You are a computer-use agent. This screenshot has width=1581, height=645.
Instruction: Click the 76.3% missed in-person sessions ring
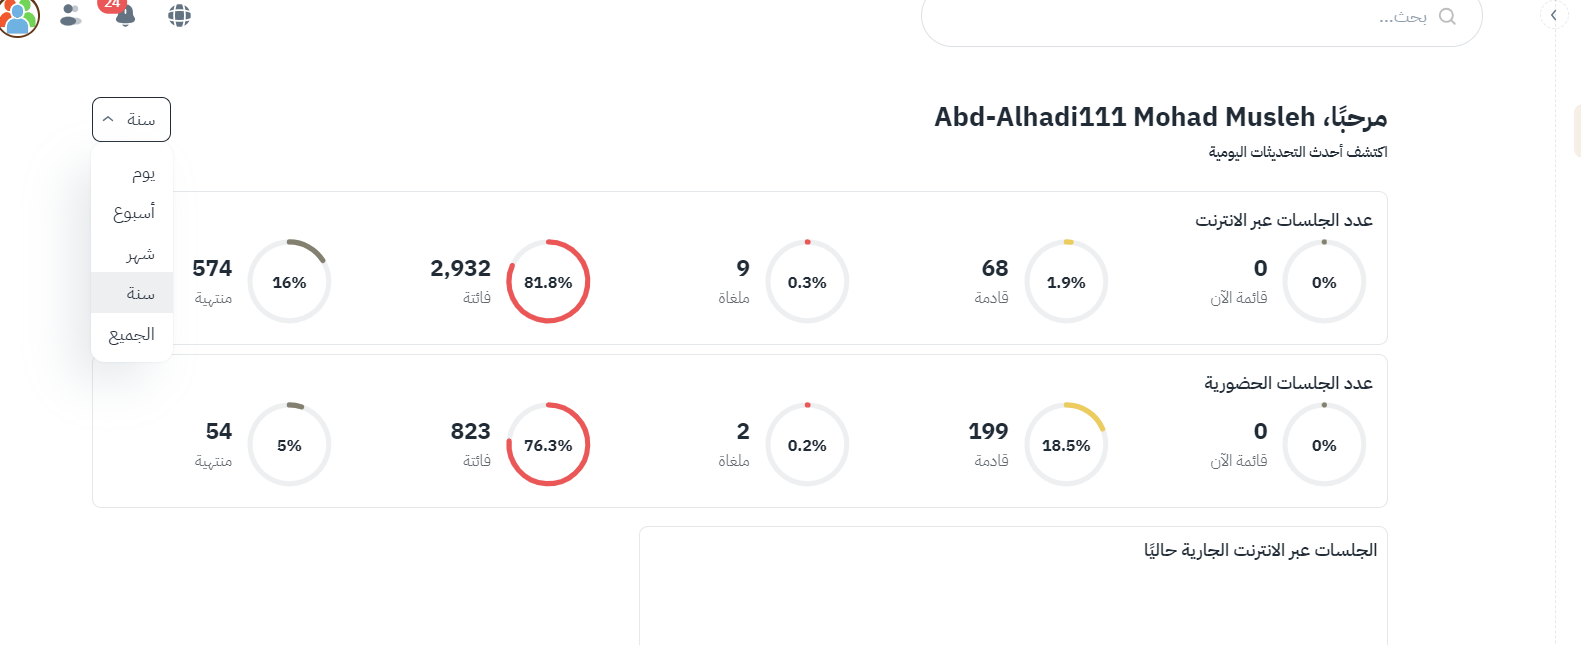(548, 445)
